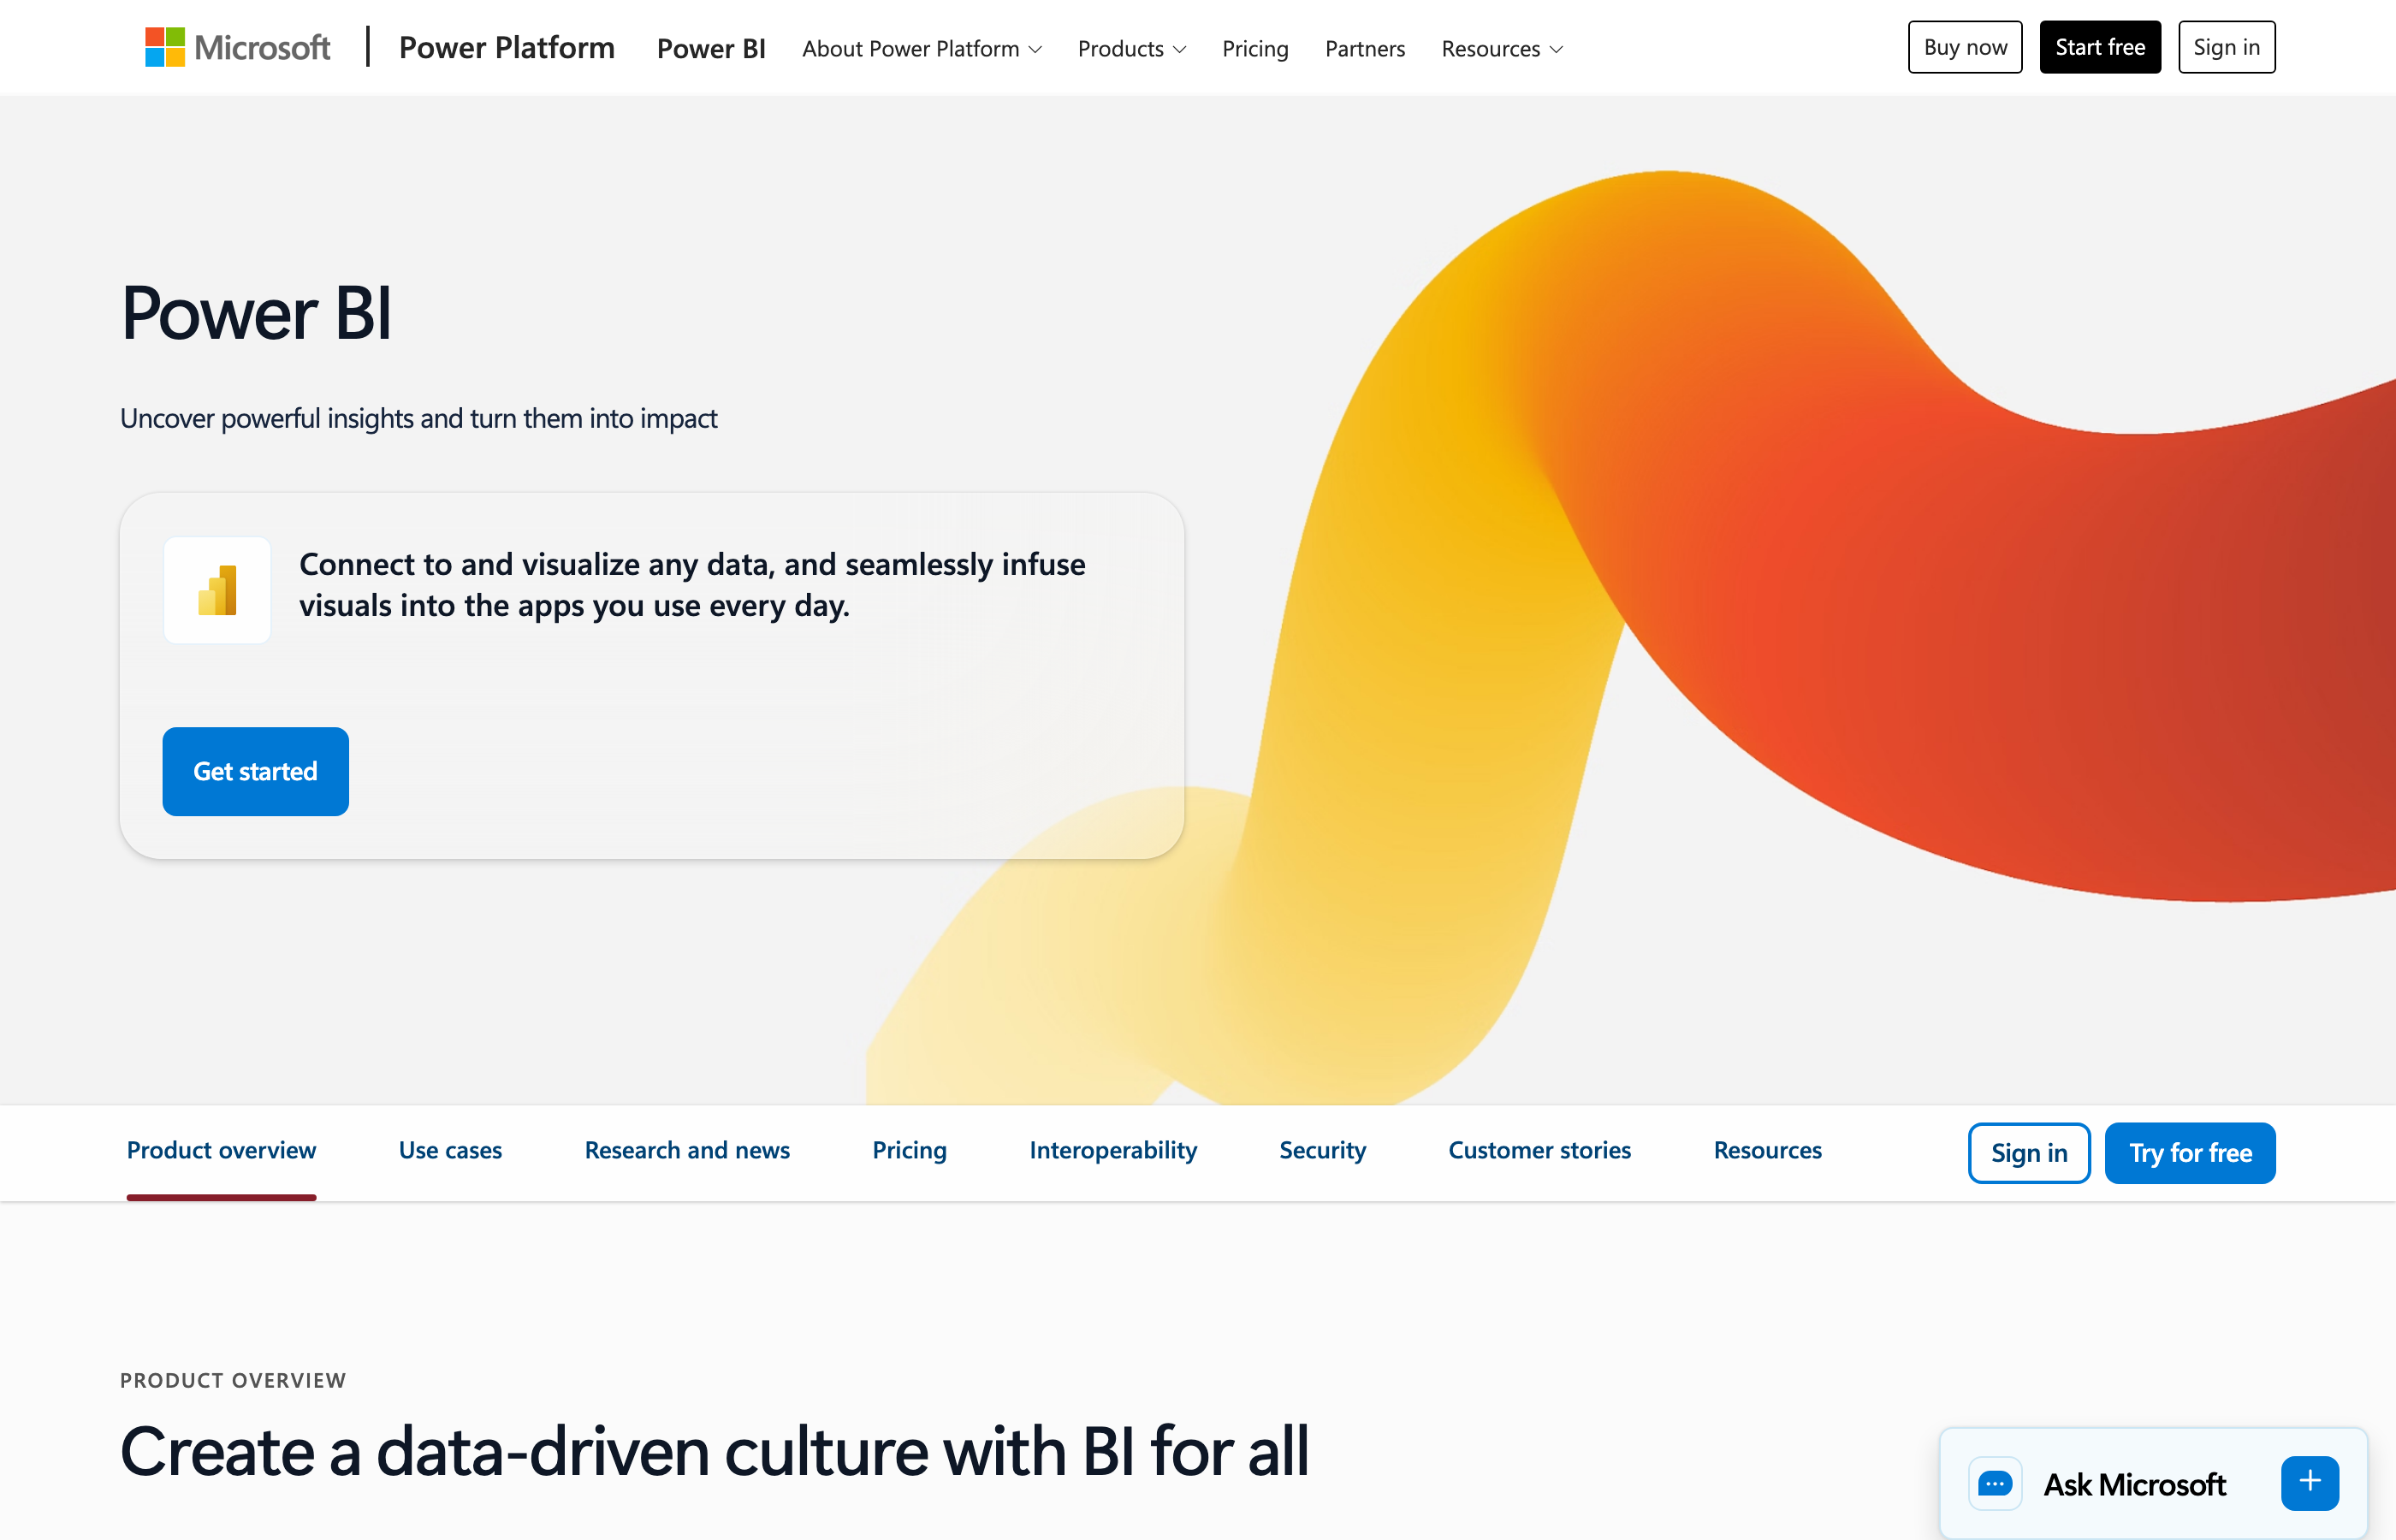Select the Interoperability tab
The height and width of the screenshot is (1540, 2396).
1113,1150
